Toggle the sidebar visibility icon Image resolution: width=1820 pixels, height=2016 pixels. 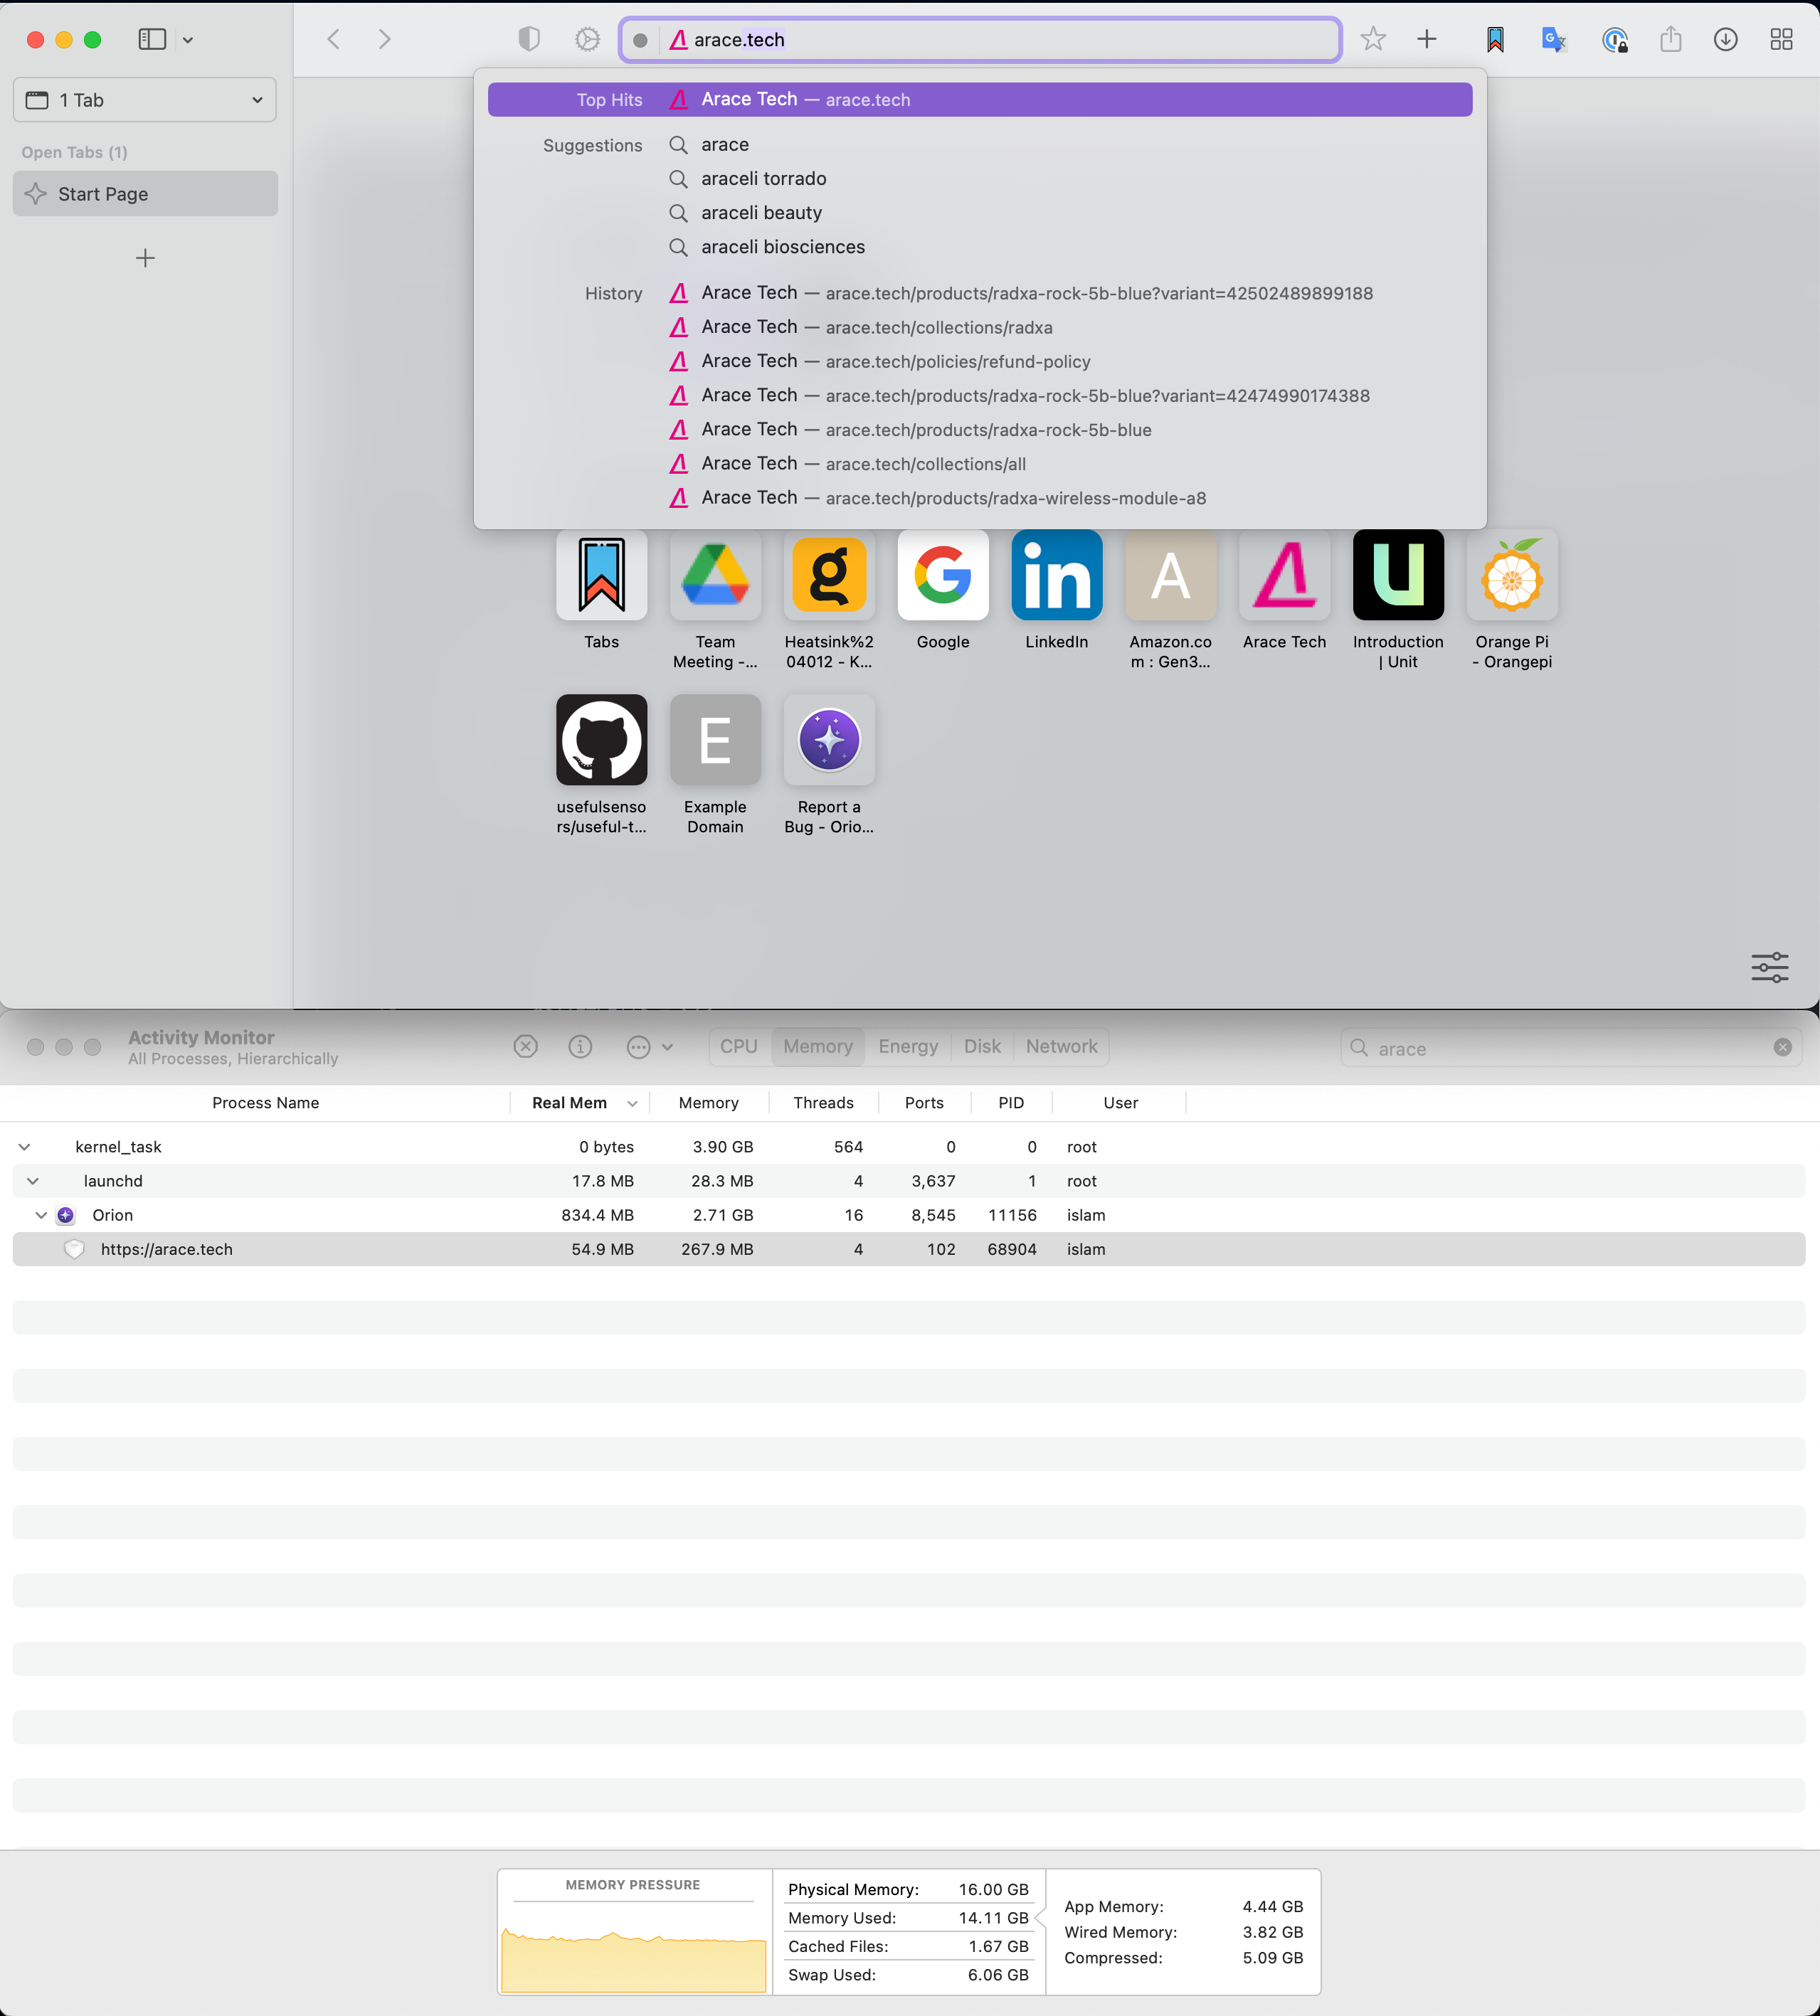(x=152, y=40)
